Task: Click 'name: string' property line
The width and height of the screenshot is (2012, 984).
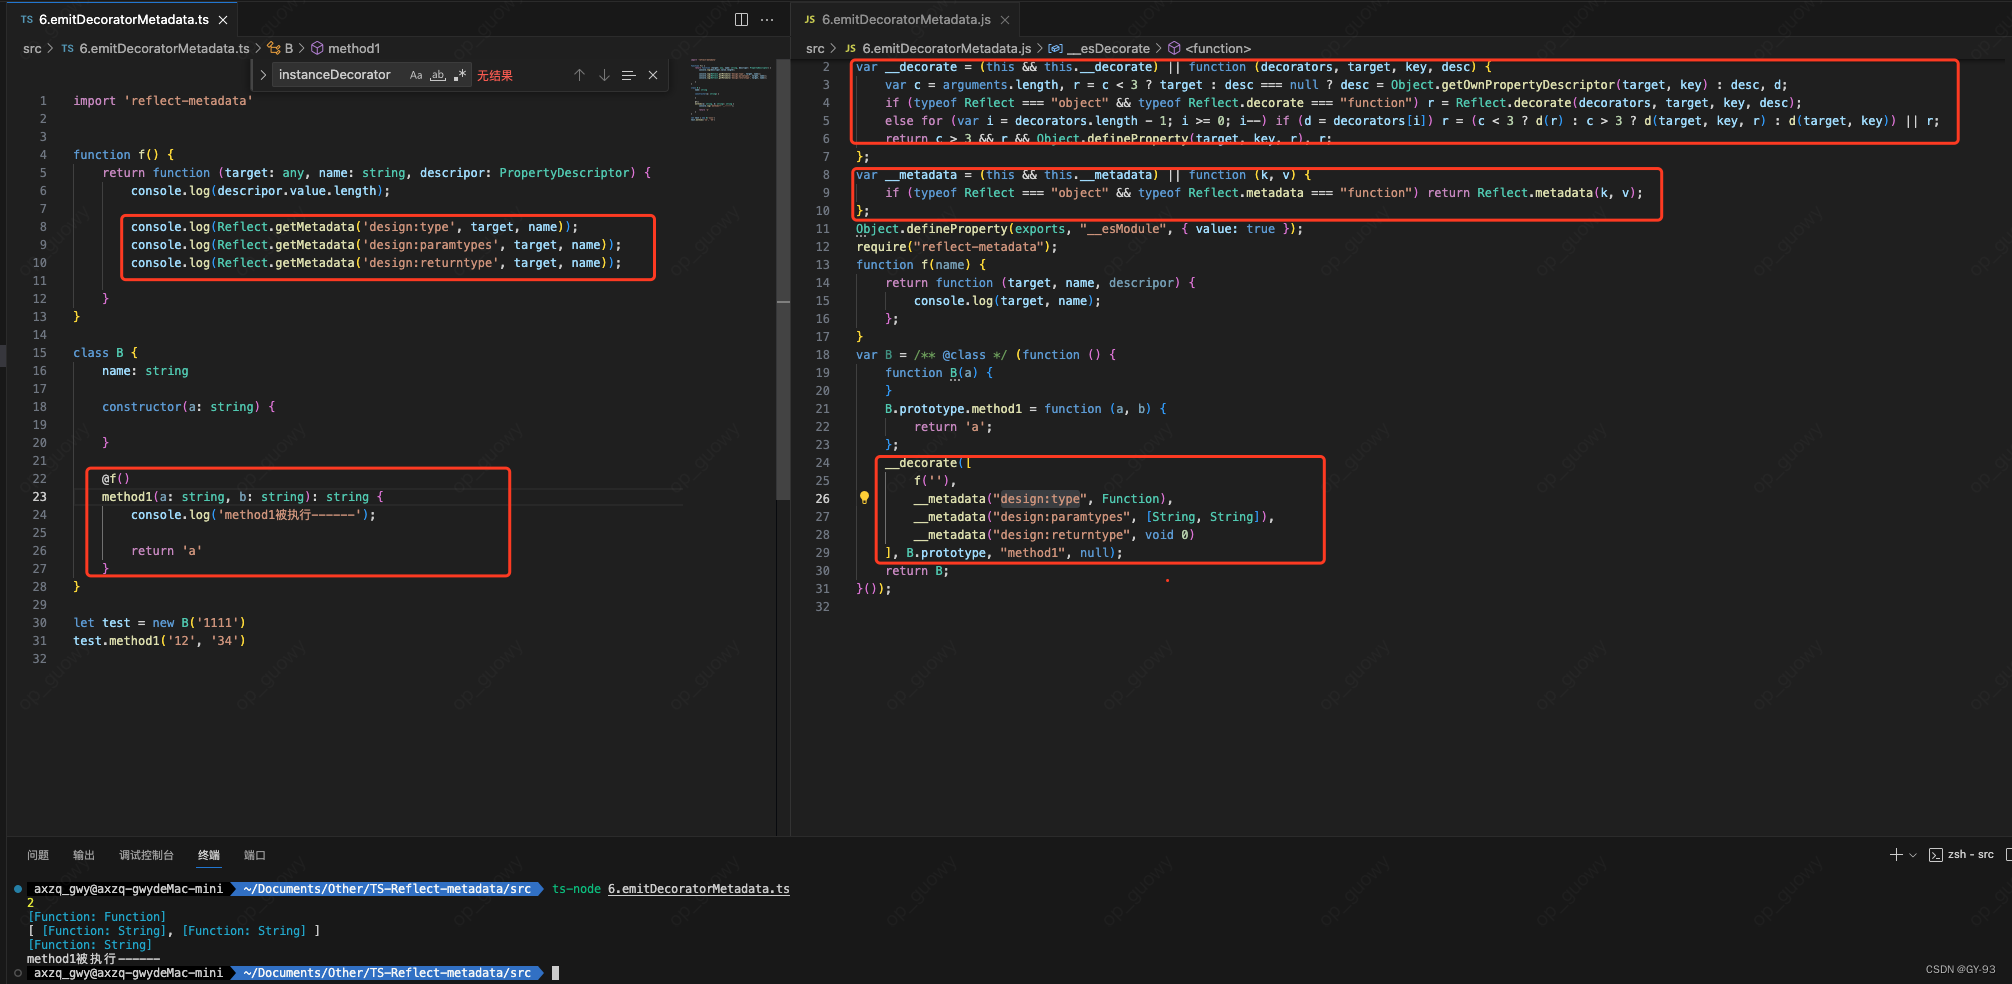Action: pos(145,371)
